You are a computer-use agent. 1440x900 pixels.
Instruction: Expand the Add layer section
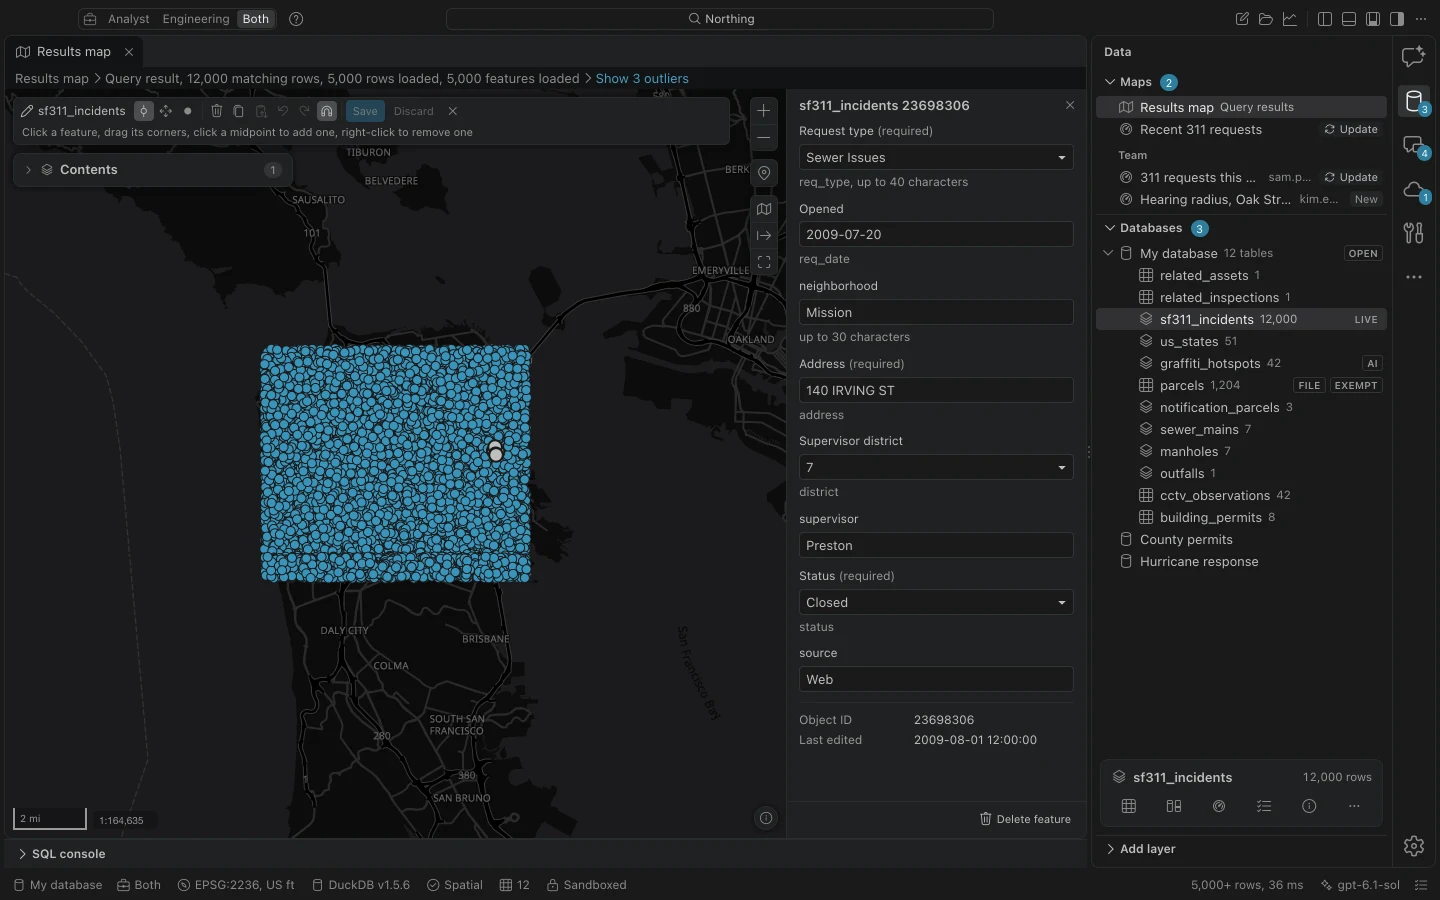1140,849
